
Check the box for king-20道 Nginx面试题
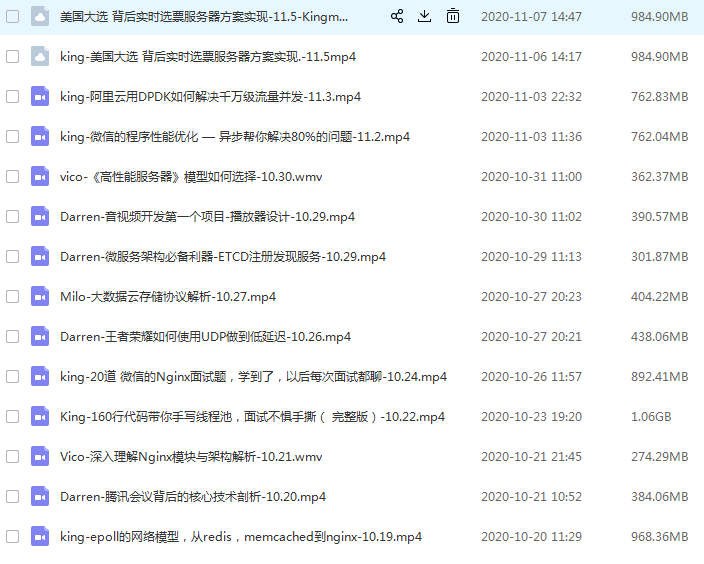[13, 376]
